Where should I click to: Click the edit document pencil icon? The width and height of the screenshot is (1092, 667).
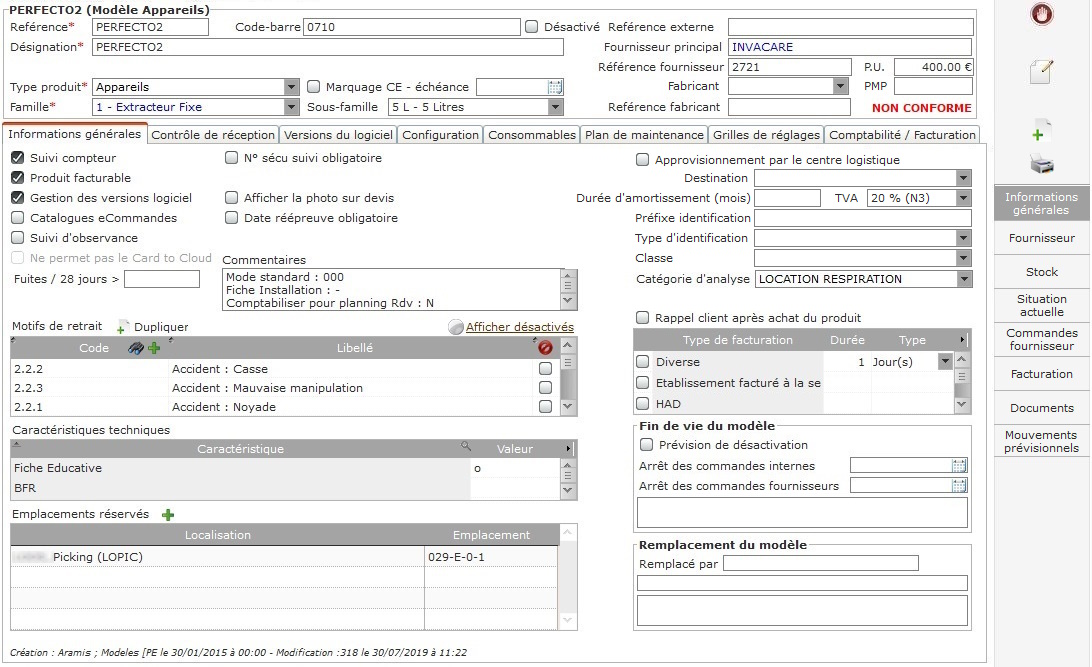click(x=1042, y=71)
